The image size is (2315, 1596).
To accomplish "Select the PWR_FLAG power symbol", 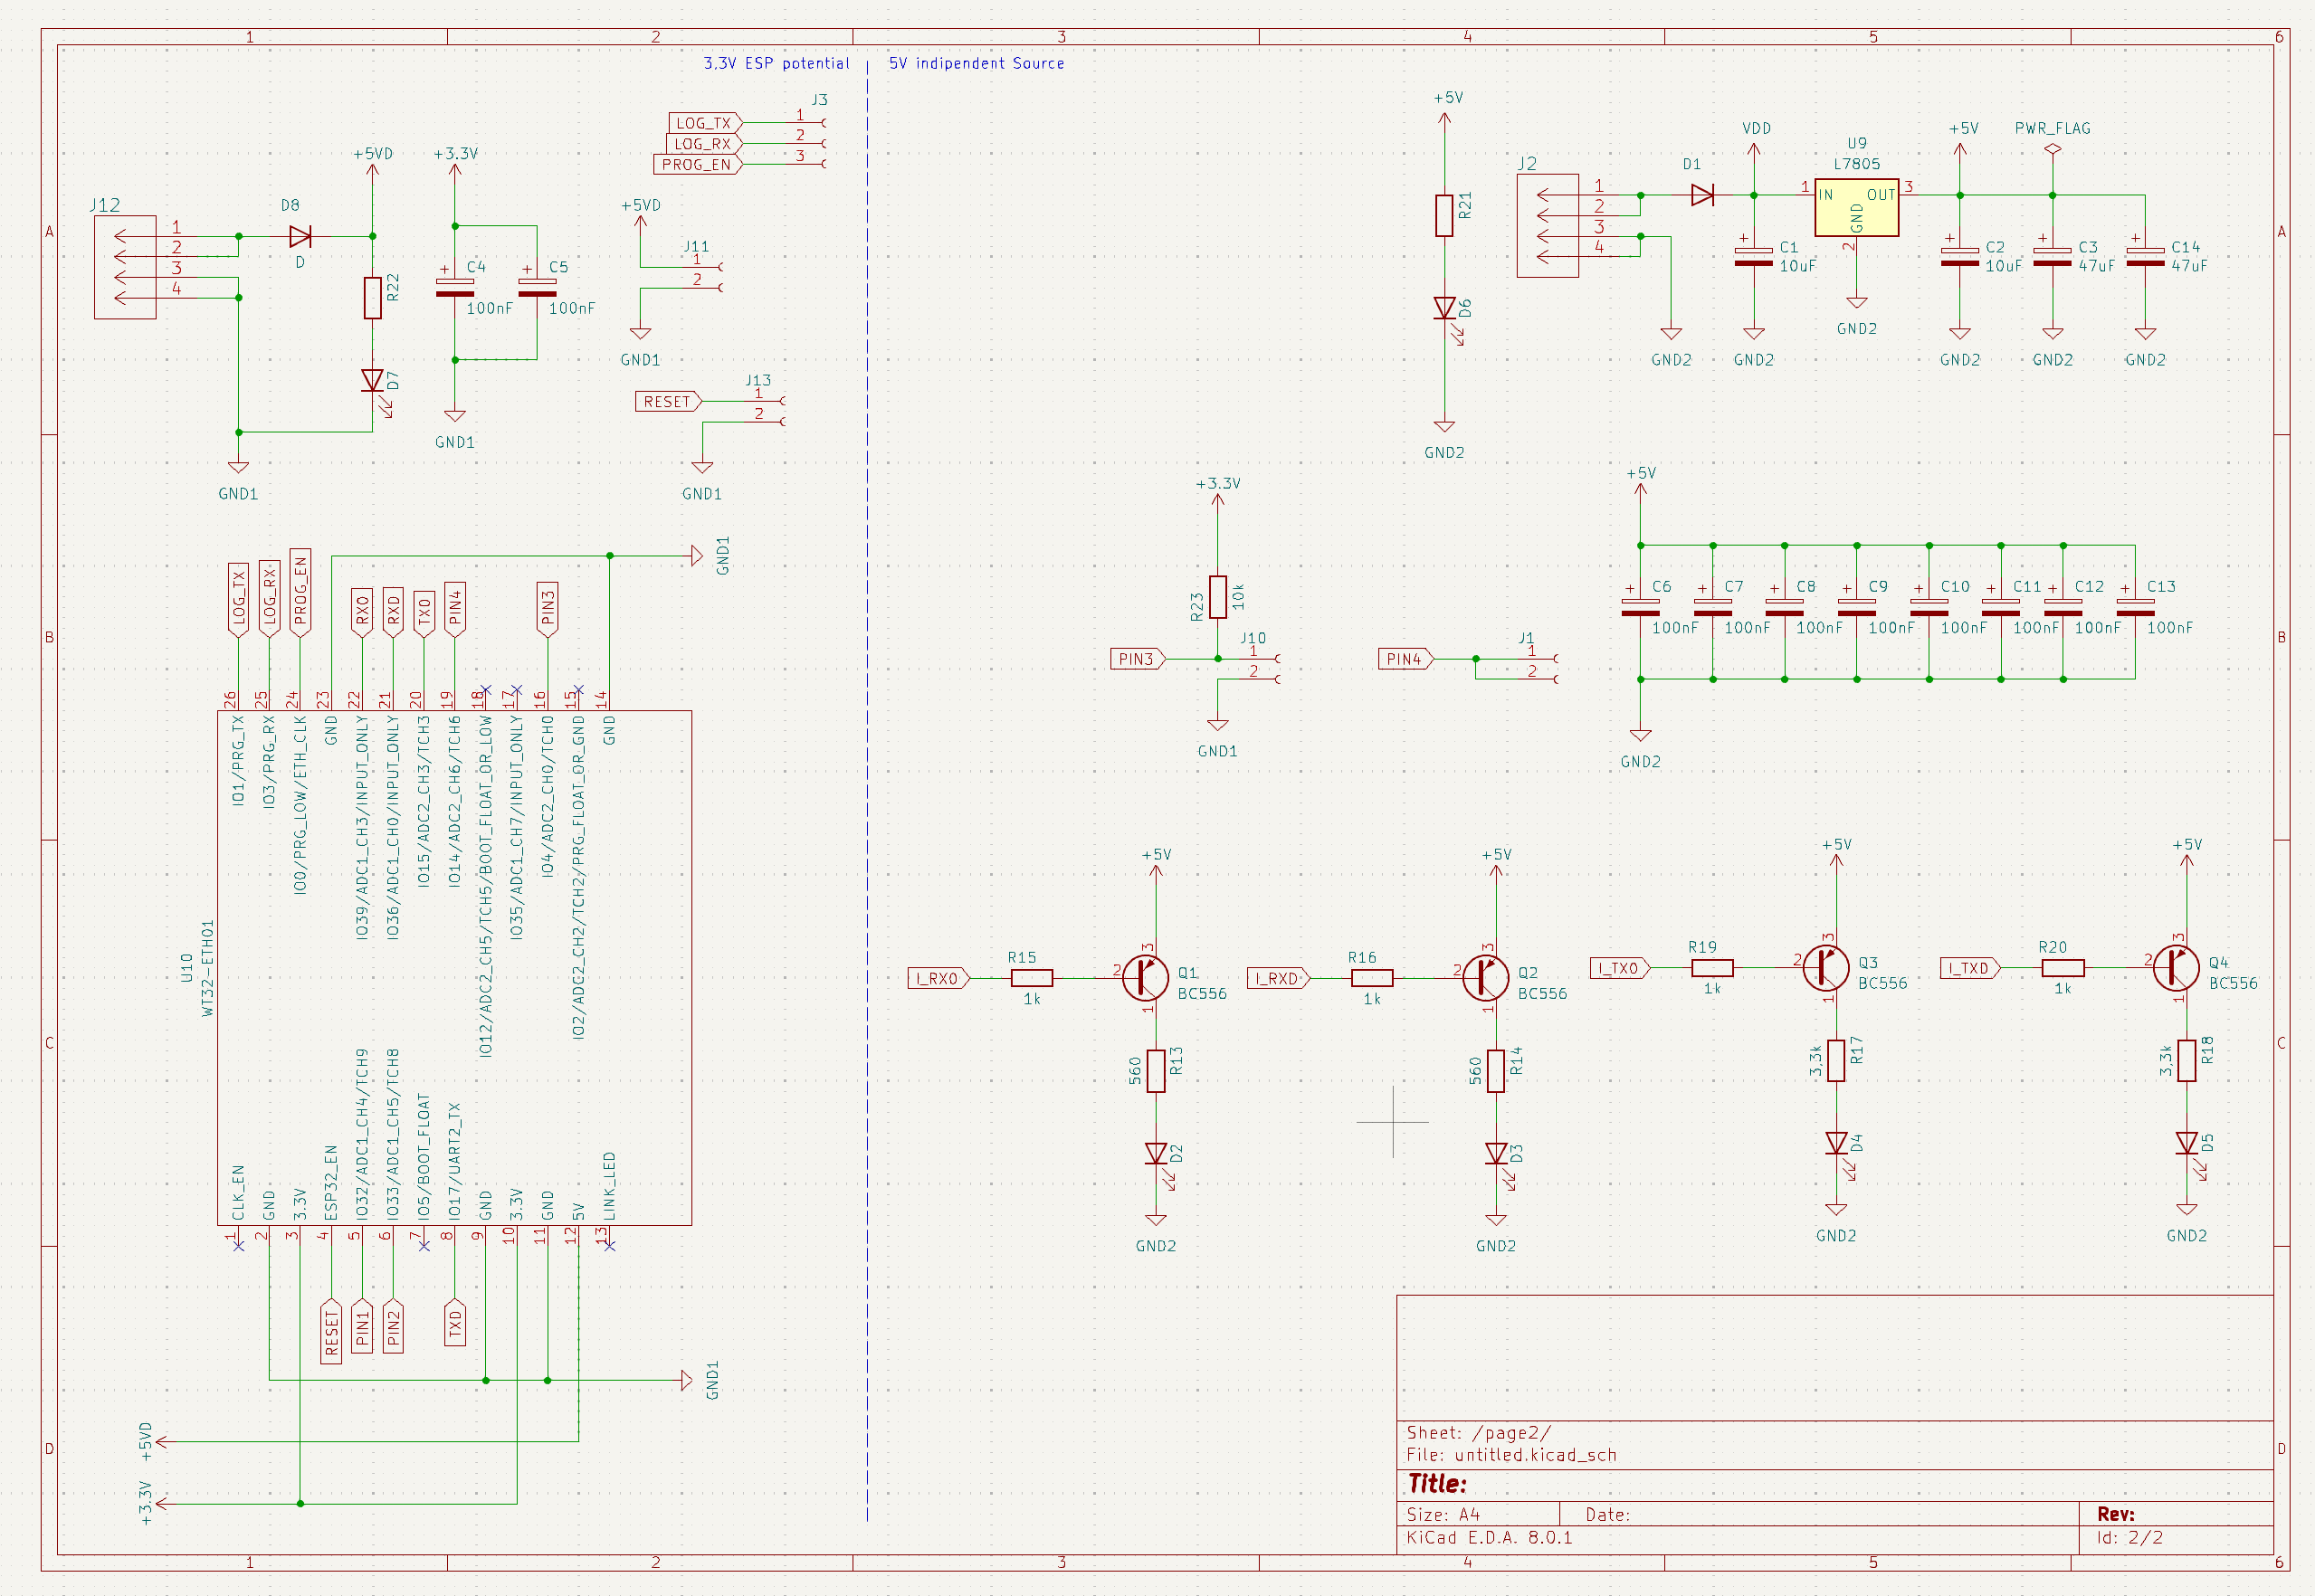I will (2052, 150).
